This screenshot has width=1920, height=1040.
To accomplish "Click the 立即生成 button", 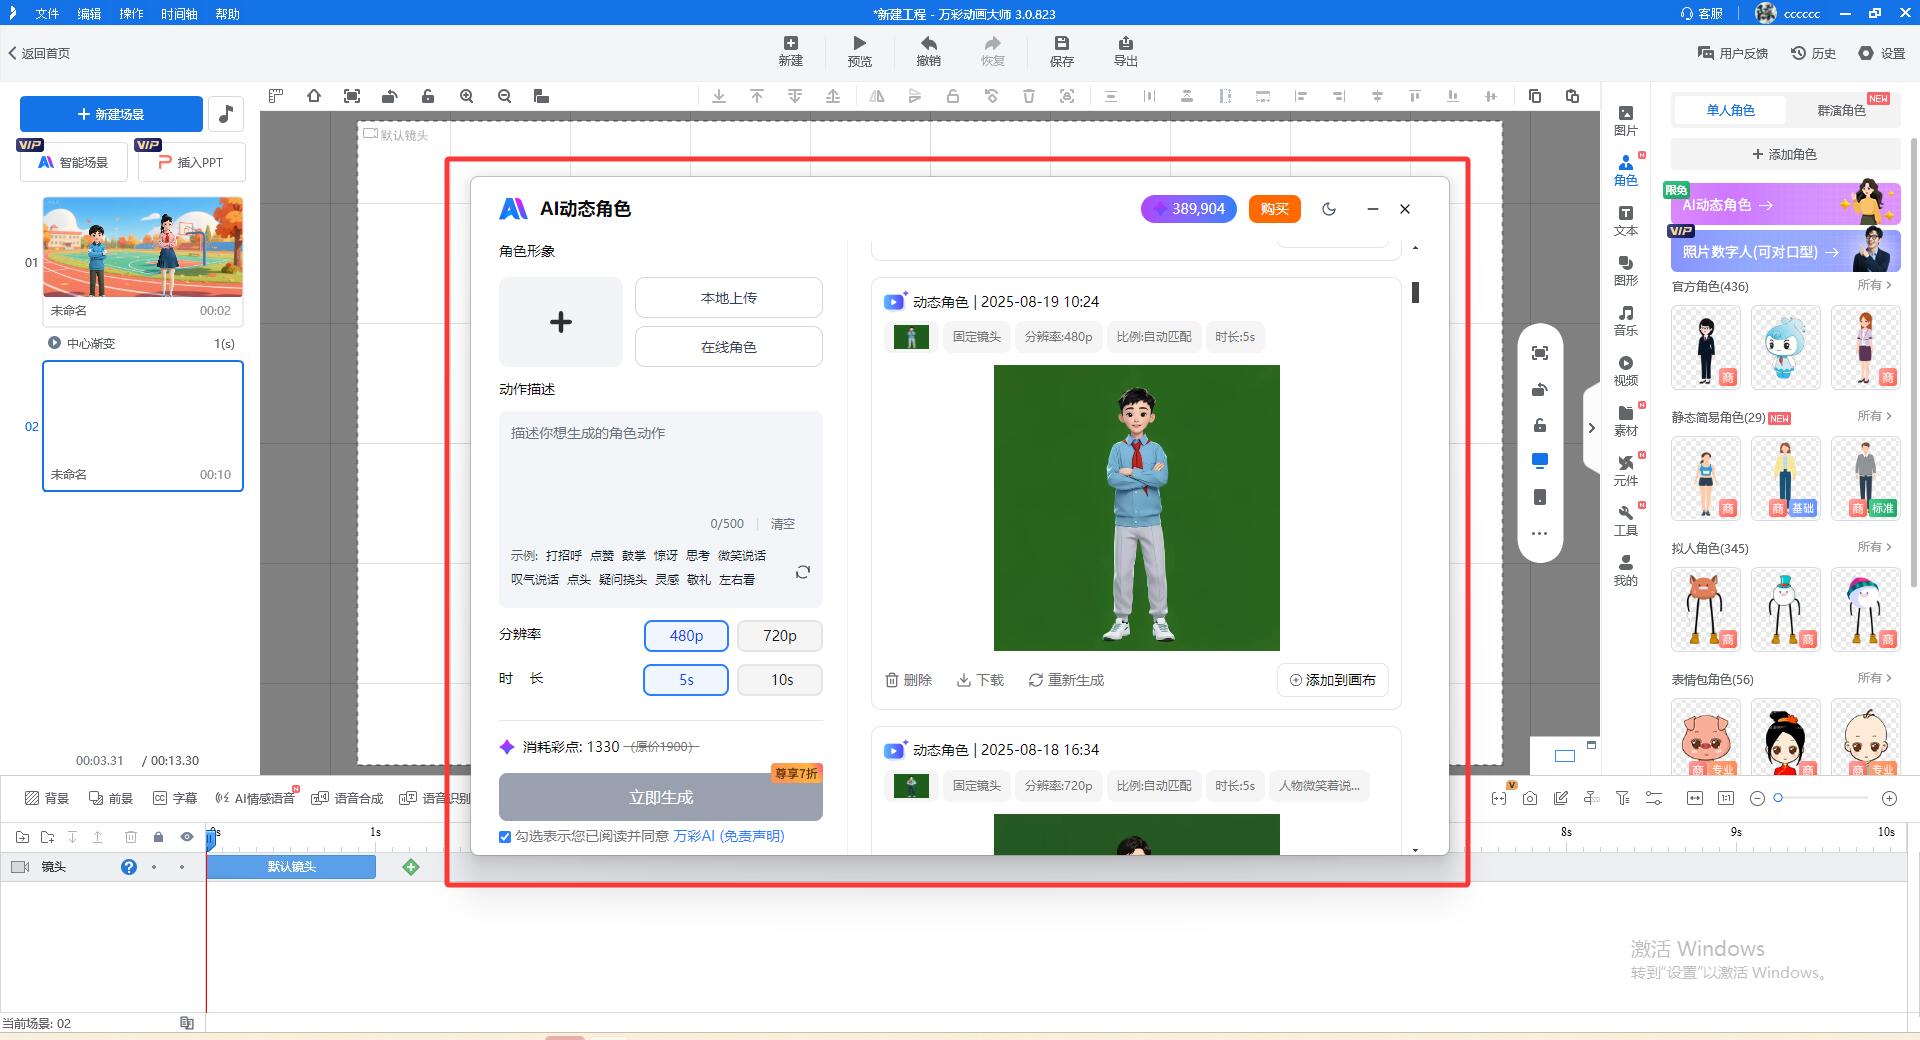I will [x=661, y=797].
